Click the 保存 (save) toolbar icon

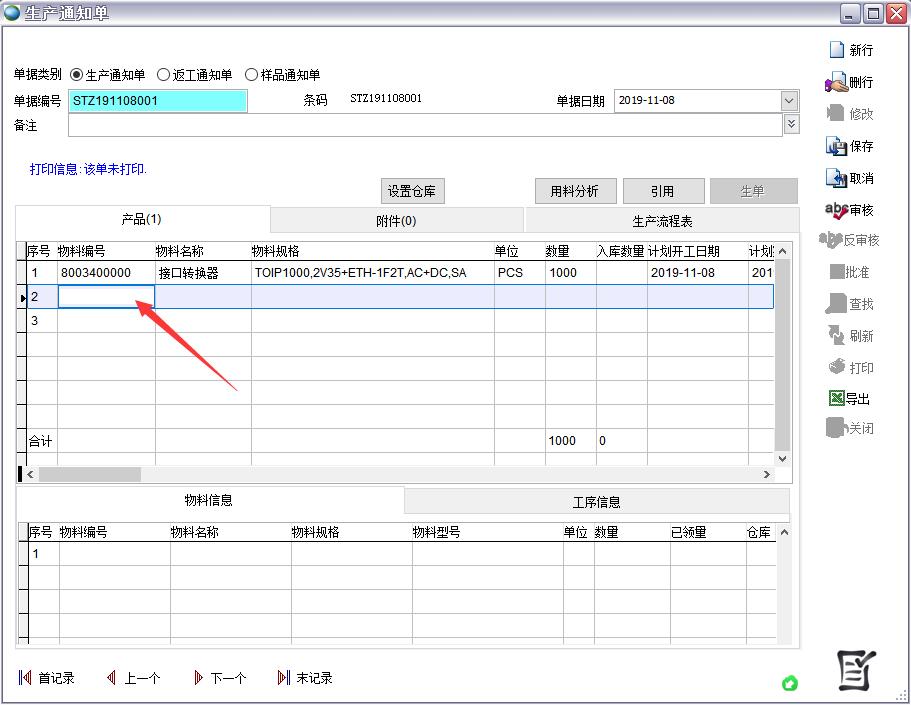click(x=837, y=146)
